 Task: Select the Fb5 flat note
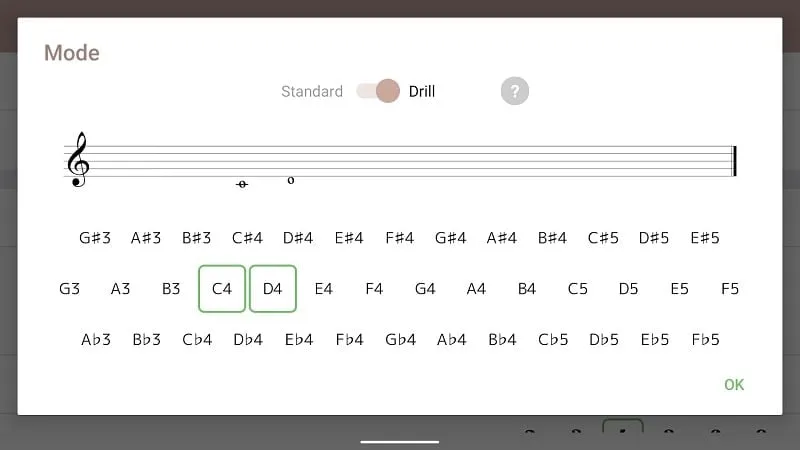[705, 340]
